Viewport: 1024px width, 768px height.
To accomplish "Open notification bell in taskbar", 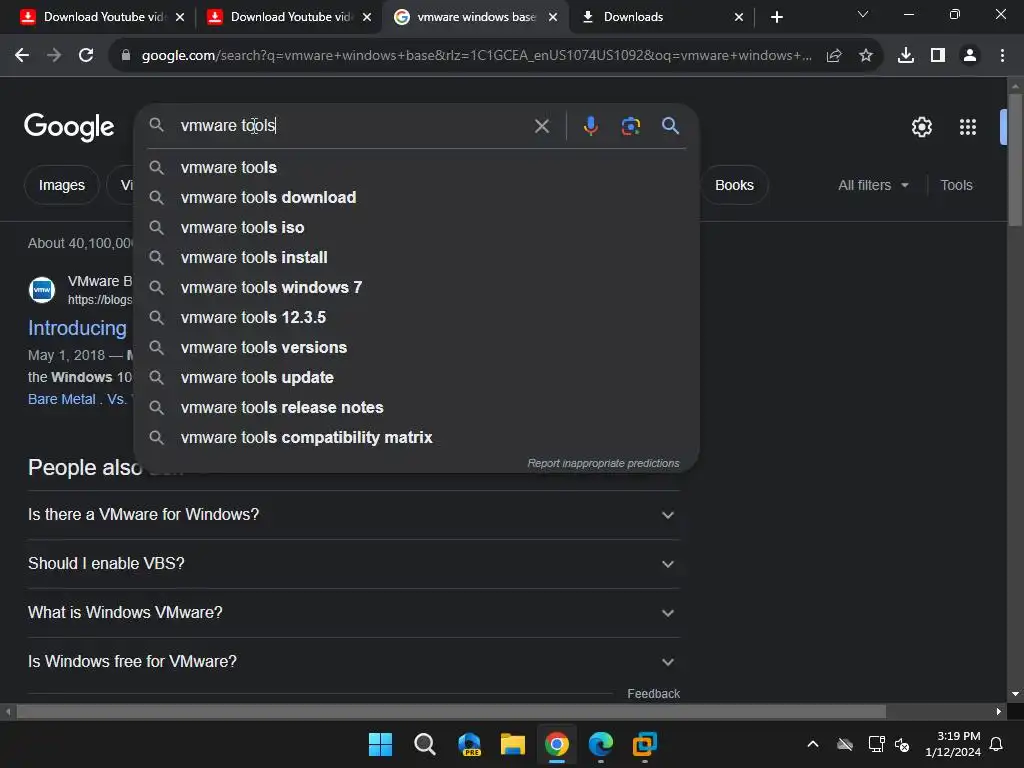I will pos(997,744).
